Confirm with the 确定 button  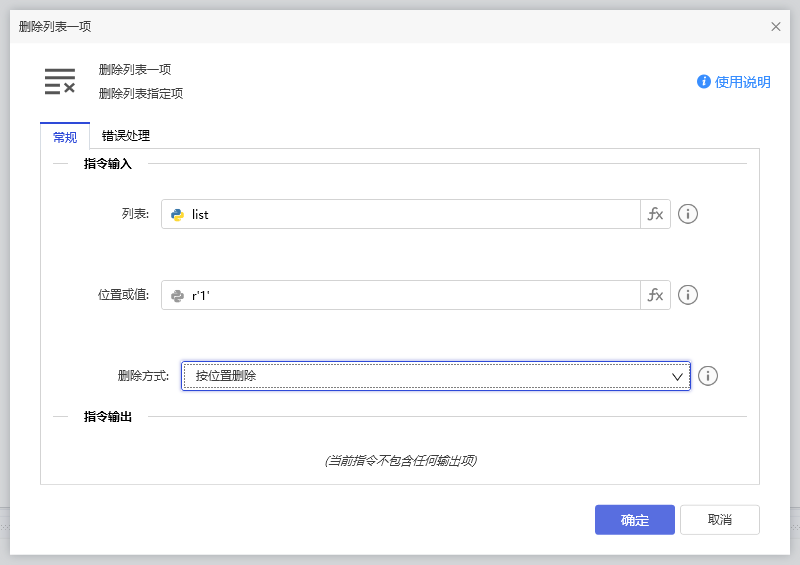(635, 520)
